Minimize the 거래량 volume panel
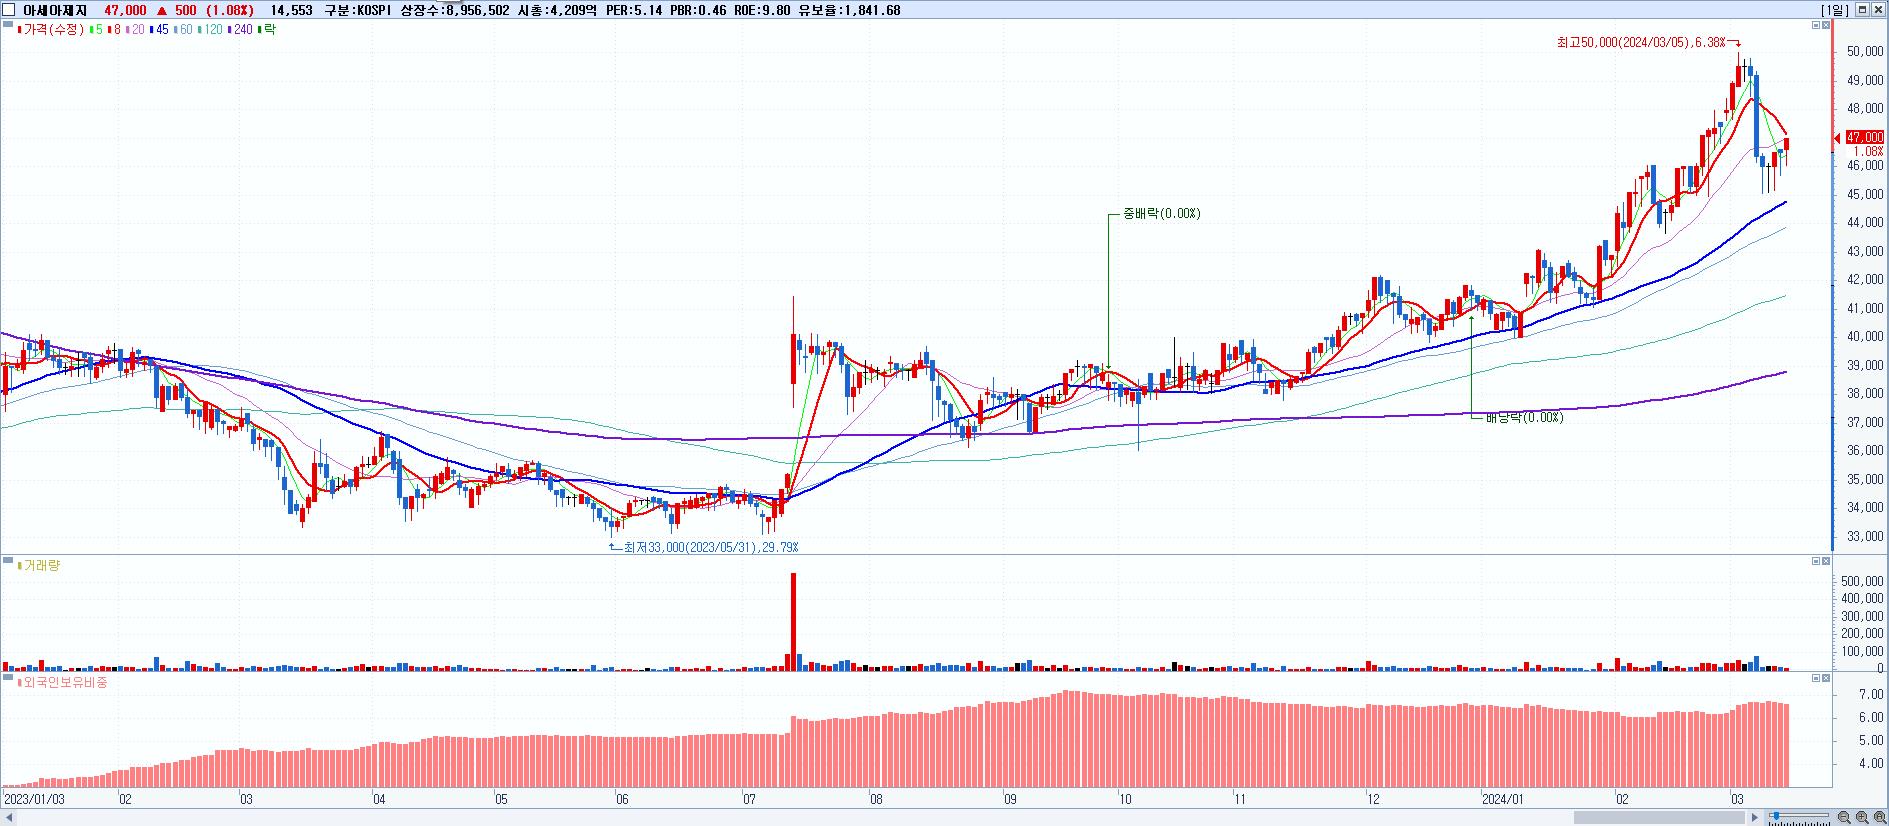The width and height of the screenshot is (1889, 826). (x=1816, y=561)
